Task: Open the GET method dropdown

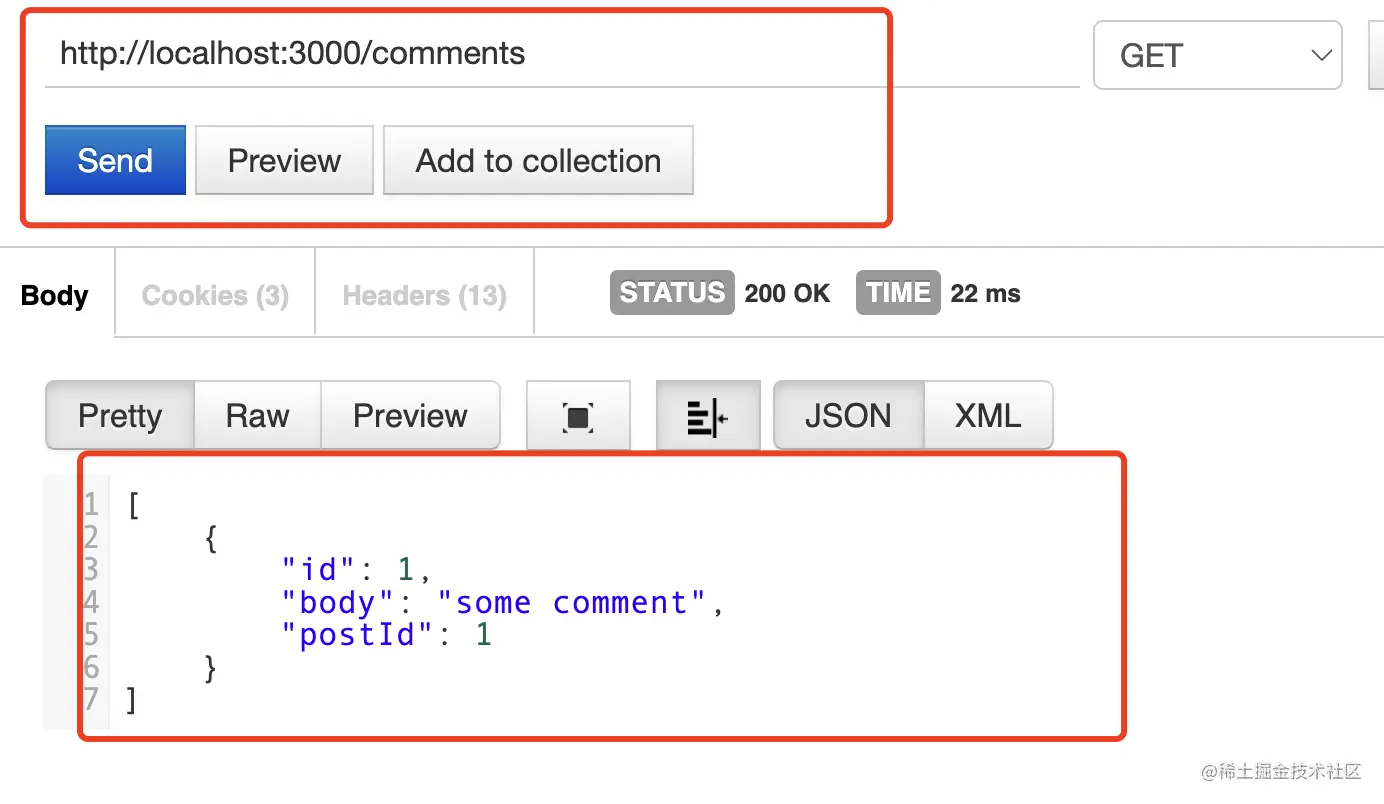Action: pyautogui.click(x=1218, y=55)
